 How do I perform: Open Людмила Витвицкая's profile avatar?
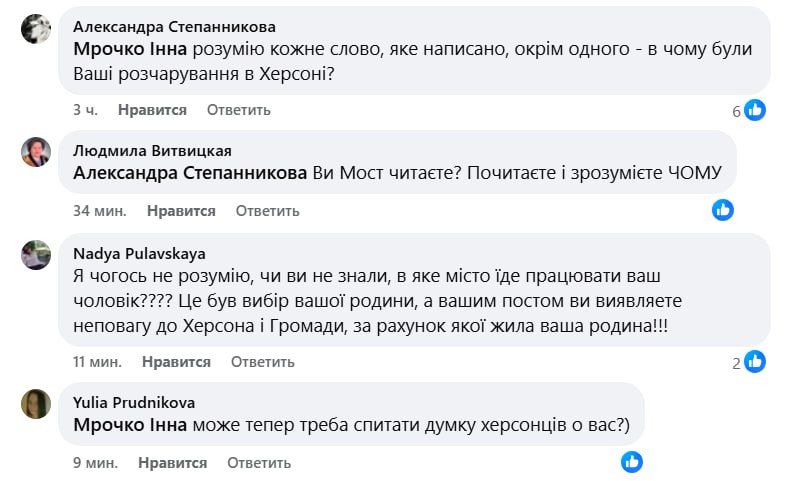[36, 152]
